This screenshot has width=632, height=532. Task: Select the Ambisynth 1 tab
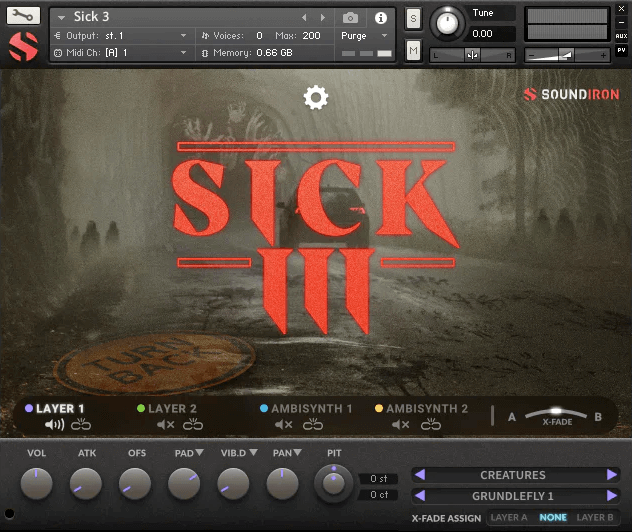(312, 409)
